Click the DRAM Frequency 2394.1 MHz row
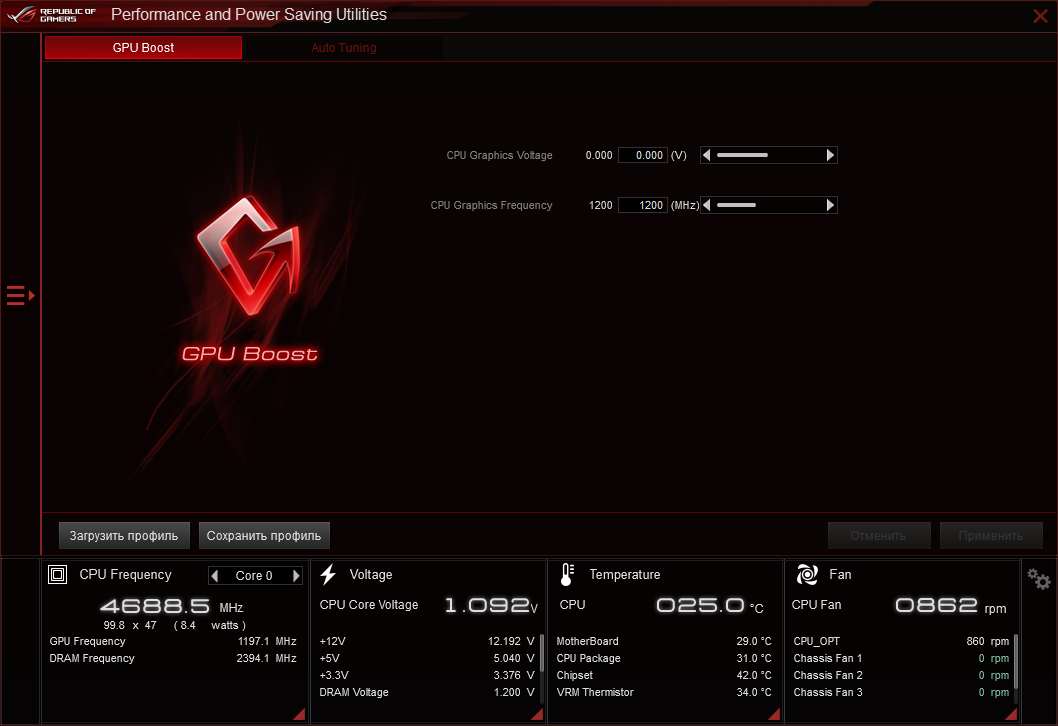The height and width of the screenshot is (726, 1058). (173, 659)
